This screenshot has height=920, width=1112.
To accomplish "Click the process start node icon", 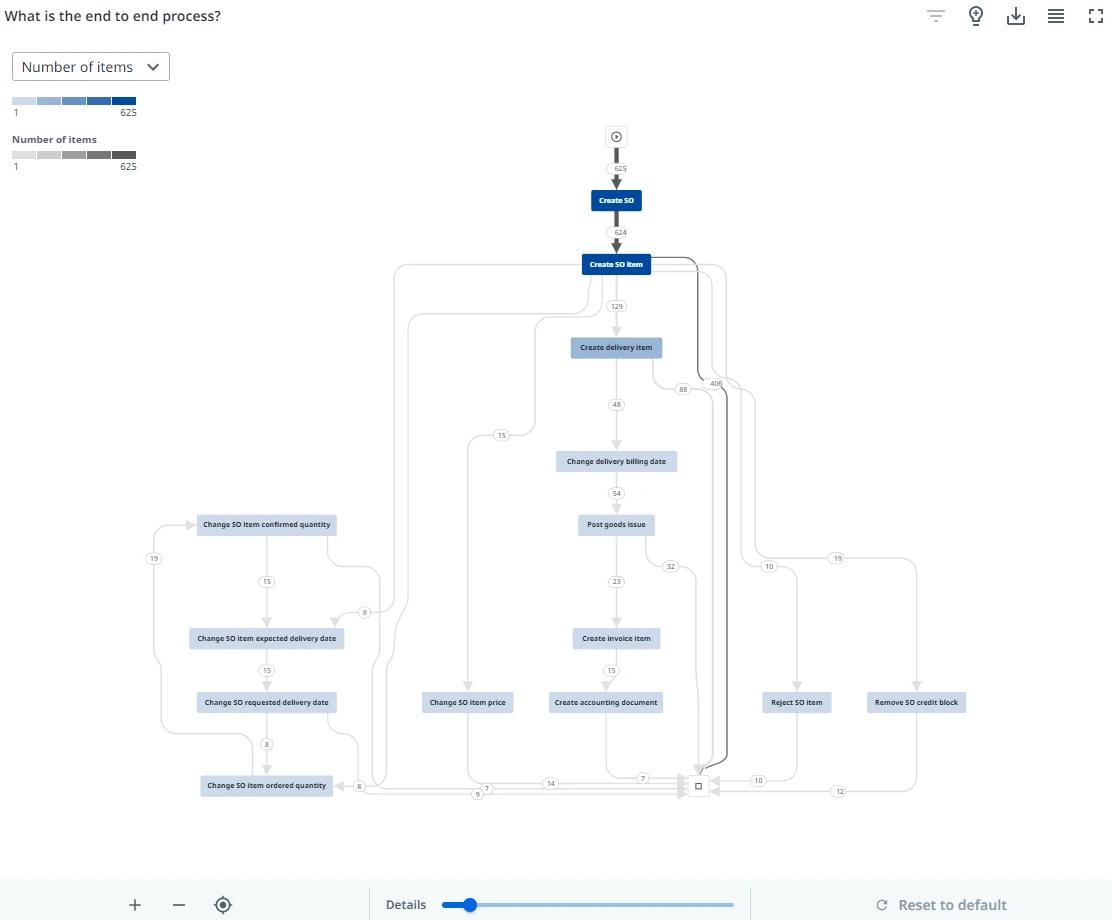I will (616, 137).
